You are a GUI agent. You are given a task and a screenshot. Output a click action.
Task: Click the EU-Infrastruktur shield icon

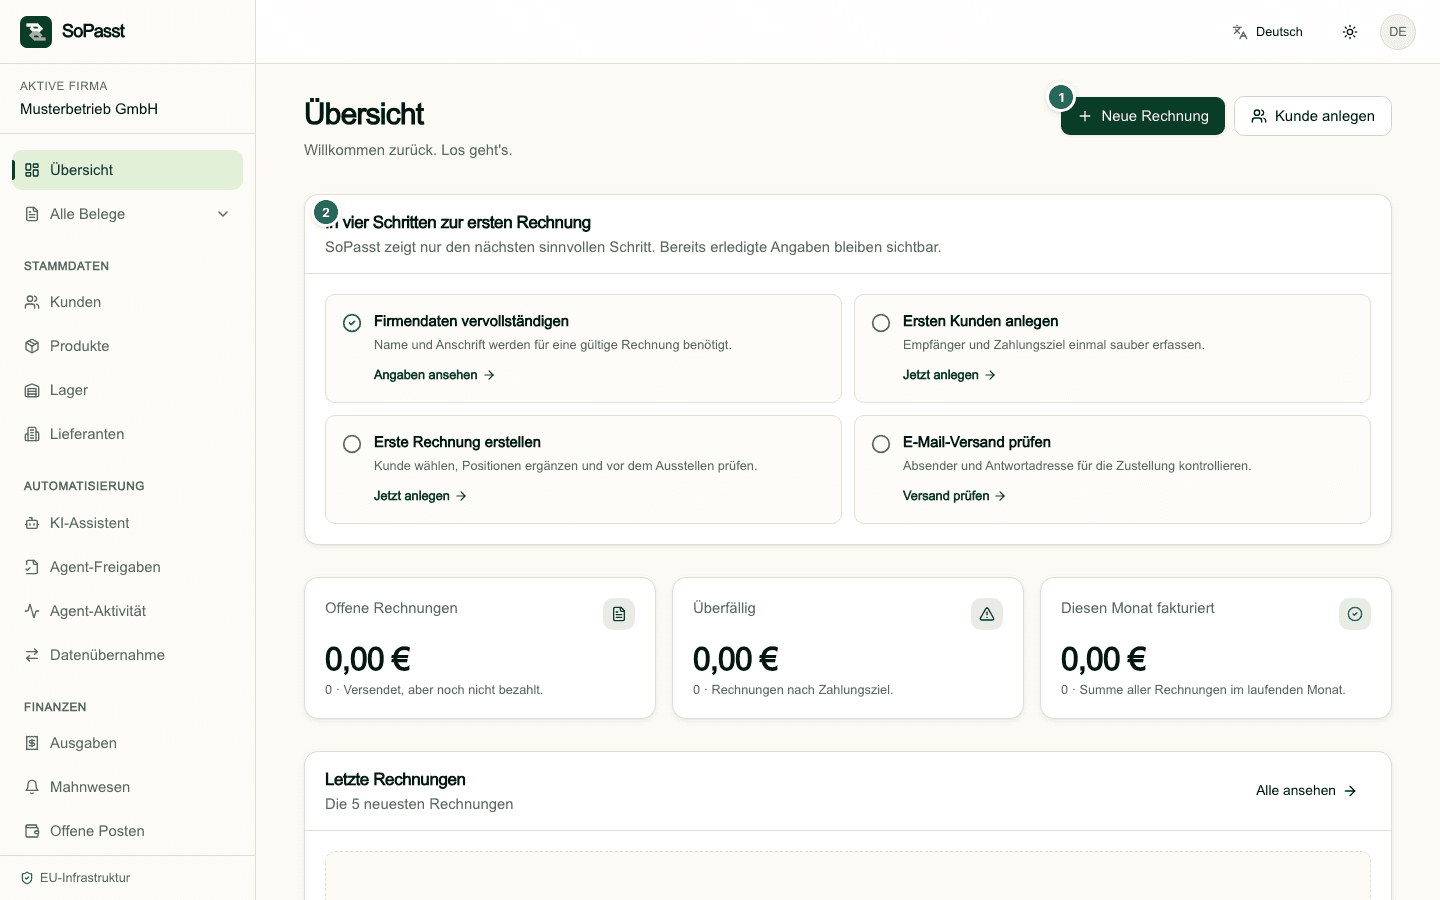click(27, 878)
